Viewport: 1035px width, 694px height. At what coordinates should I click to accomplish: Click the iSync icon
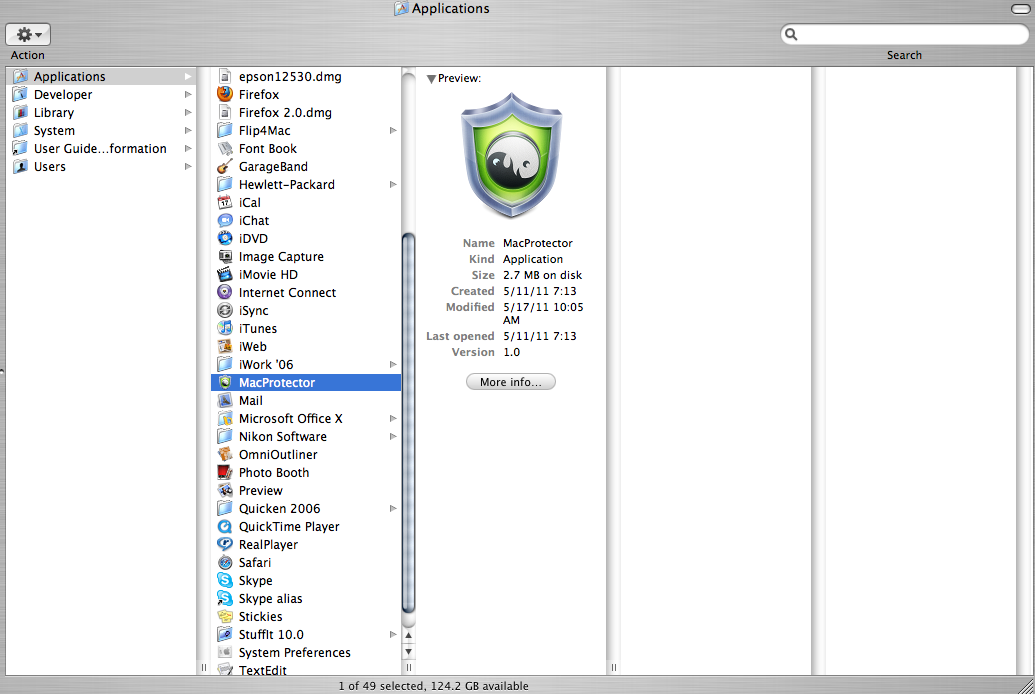(225, 310)
